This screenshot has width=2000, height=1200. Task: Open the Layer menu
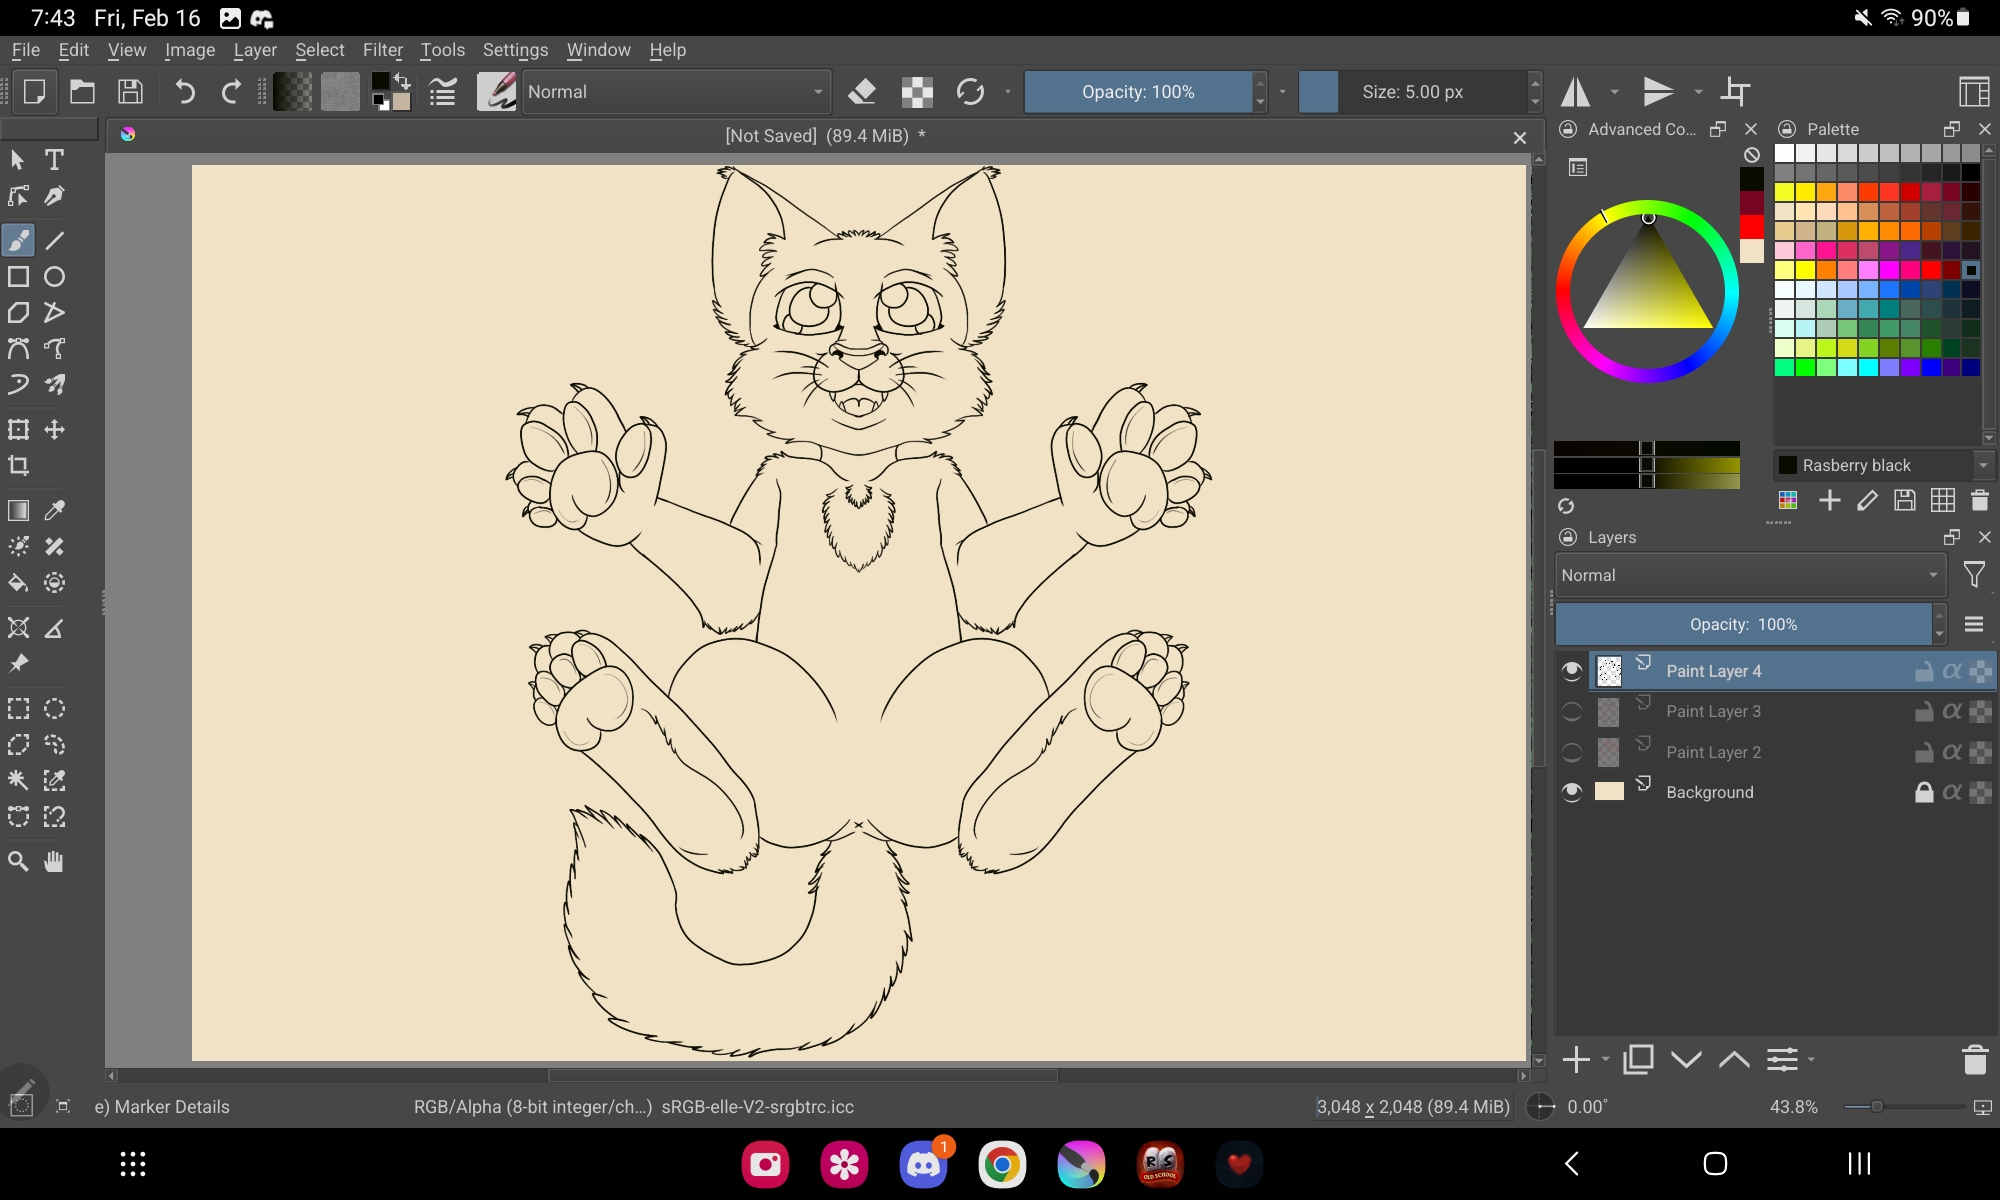pyautogui.click(x=254, y=50)
